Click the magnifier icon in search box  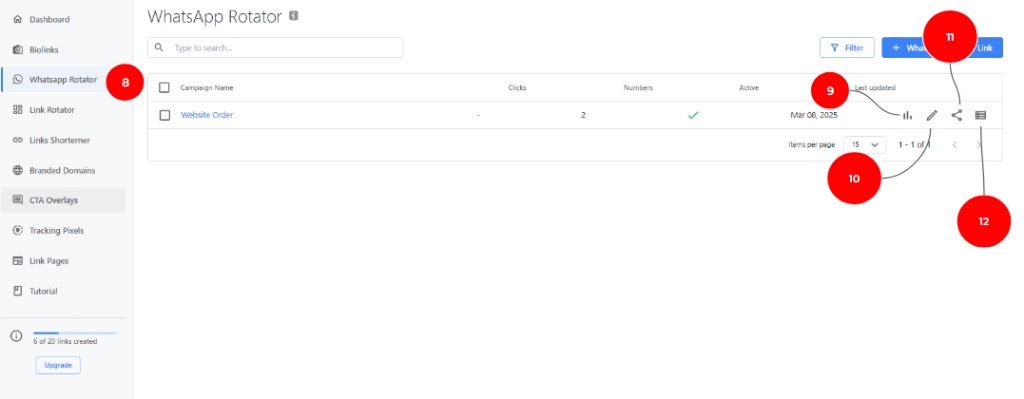pyautogui.click(x=159, y=48)
